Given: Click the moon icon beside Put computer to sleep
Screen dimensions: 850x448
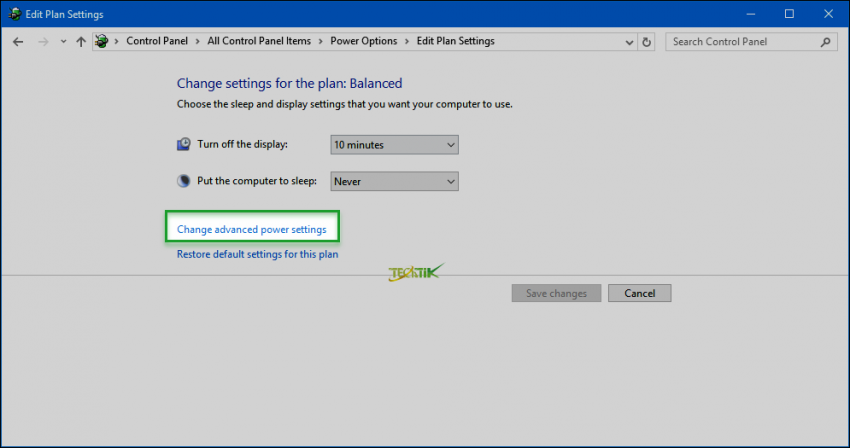Looking at the screenshot, I should 184,181.
